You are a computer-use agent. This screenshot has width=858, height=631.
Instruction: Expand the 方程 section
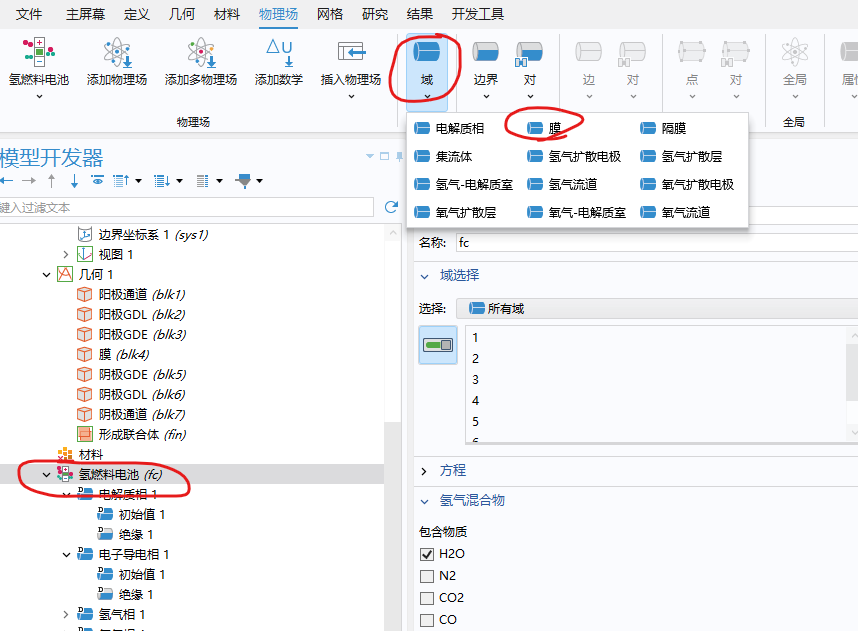coord(425,471)
